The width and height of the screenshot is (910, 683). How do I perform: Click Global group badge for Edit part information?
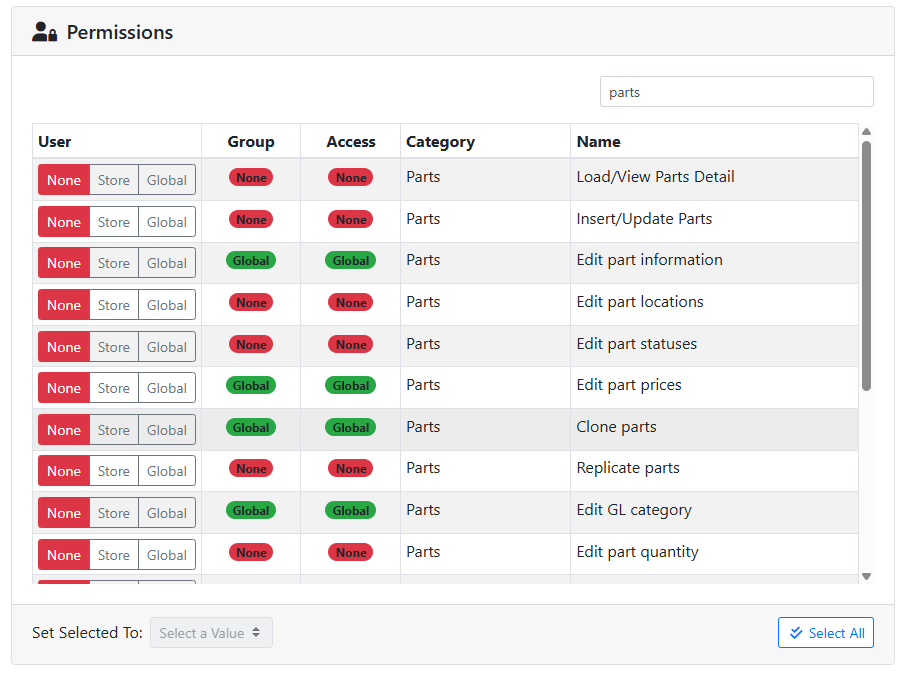click(x=251, y=261)
